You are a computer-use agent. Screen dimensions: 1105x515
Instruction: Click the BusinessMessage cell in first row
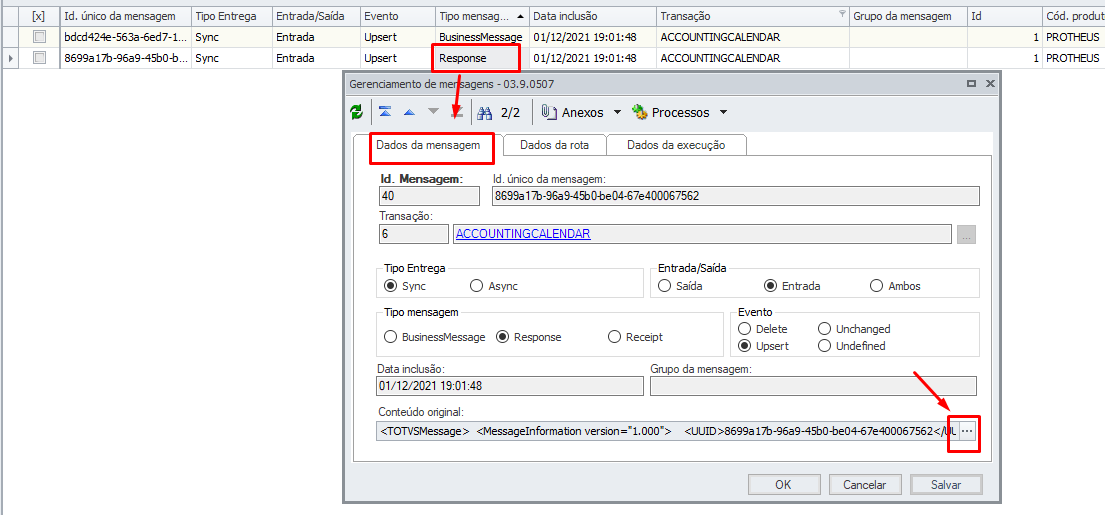point(481,37)
